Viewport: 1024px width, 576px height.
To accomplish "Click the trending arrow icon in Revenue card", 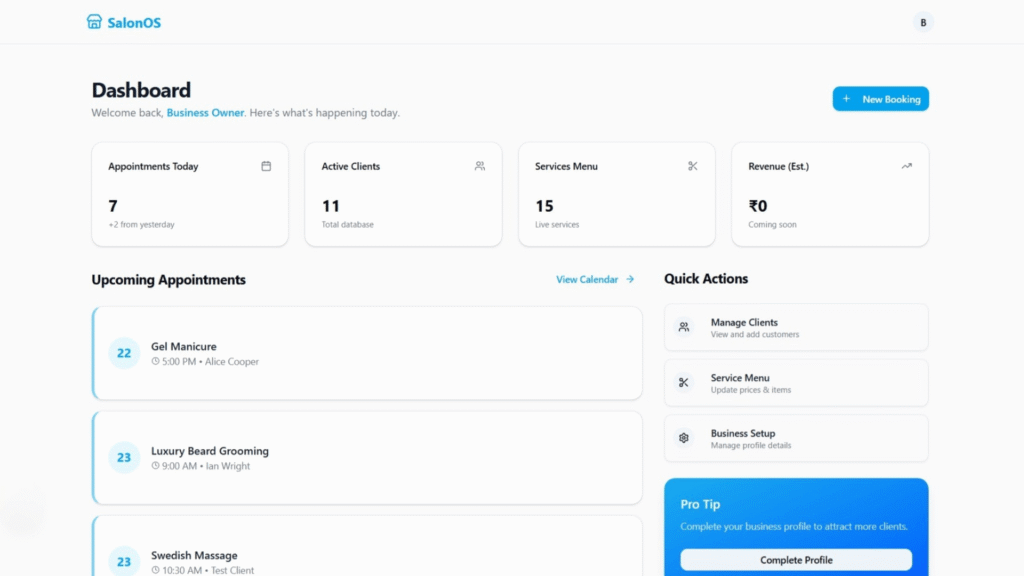I will [906, 166].
